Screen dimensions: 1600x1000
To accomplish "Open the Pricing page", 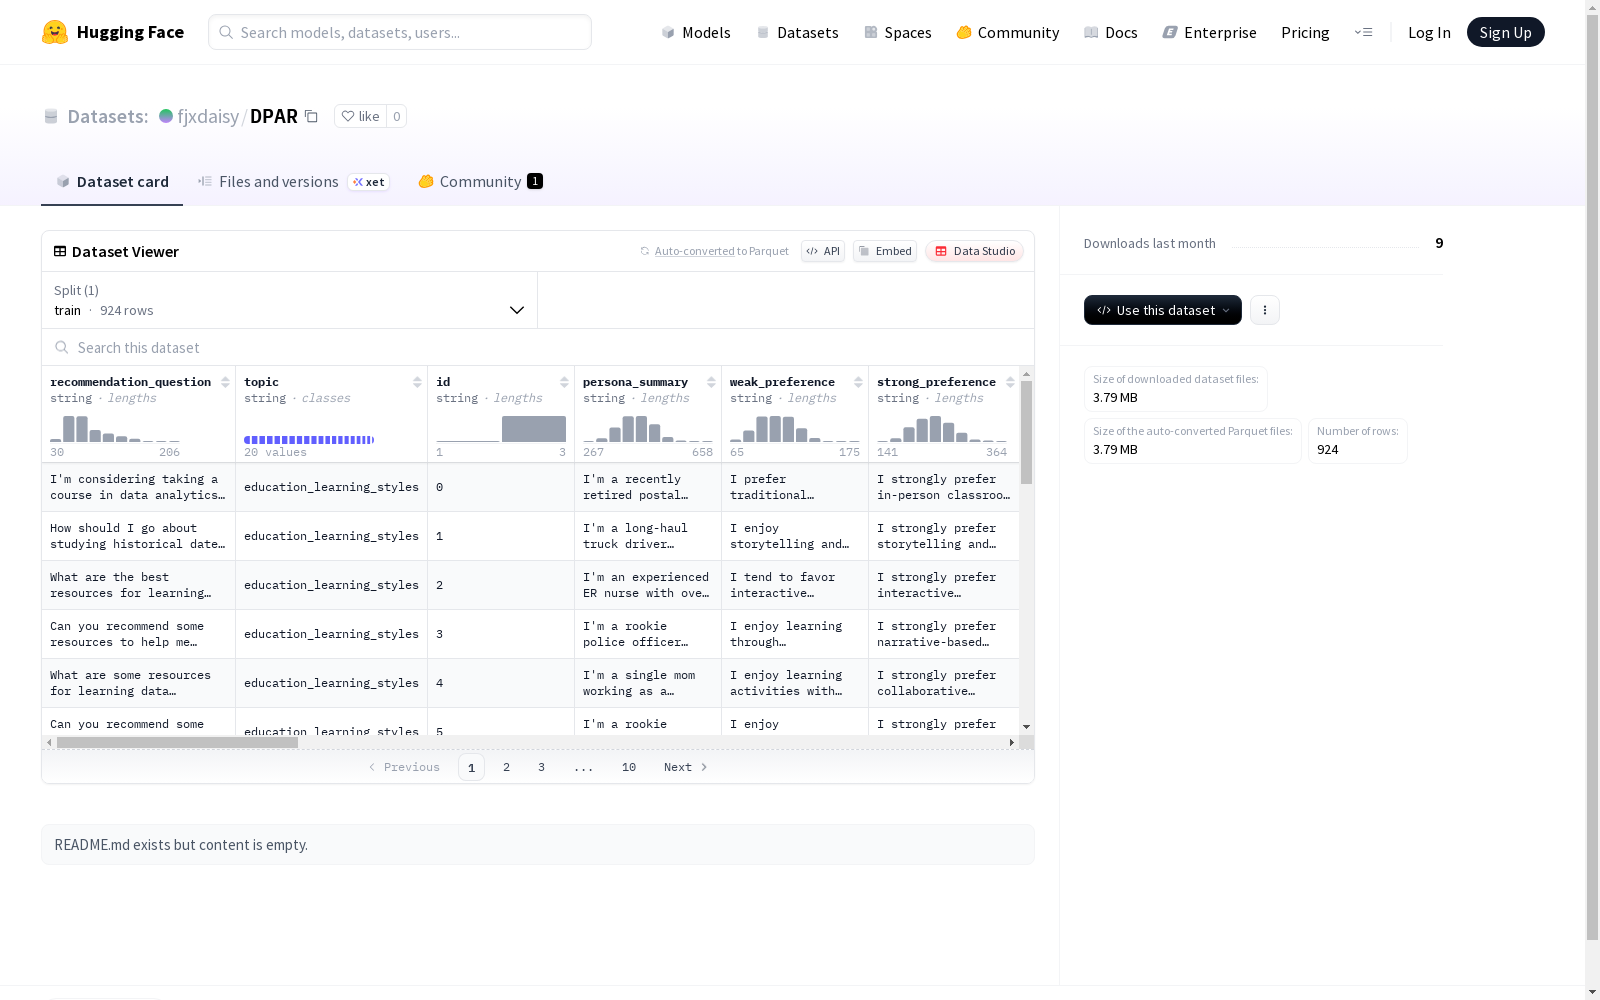I will tap(1305, 32).
